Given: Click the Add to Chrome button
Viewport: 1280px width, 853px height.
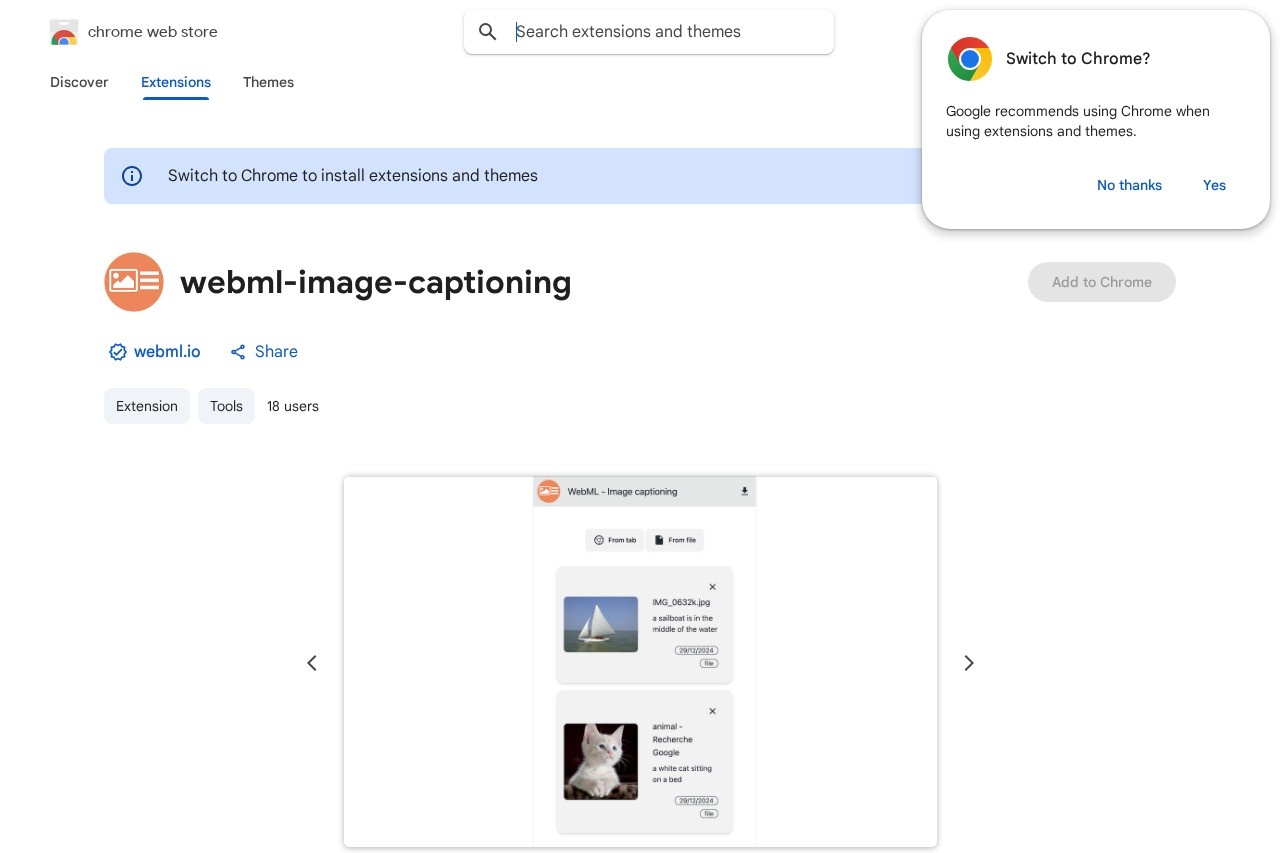Looking at the screenshot, I should [x=1102, y=282].
